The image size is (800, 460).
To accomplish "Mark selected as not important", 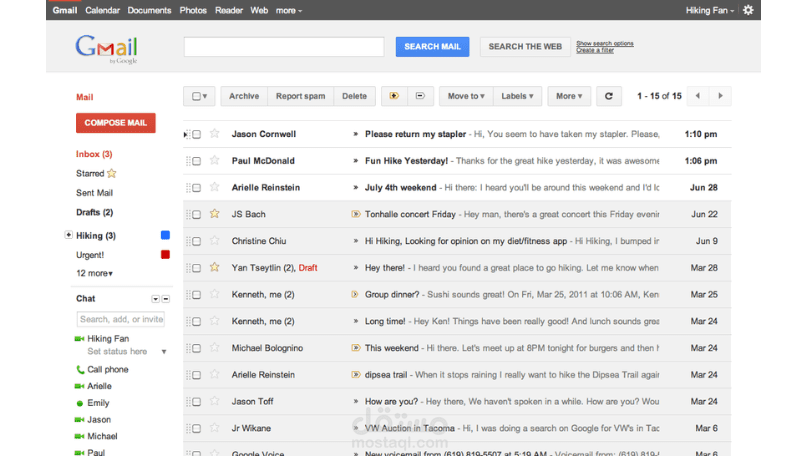I will click(x=420, y=96).
